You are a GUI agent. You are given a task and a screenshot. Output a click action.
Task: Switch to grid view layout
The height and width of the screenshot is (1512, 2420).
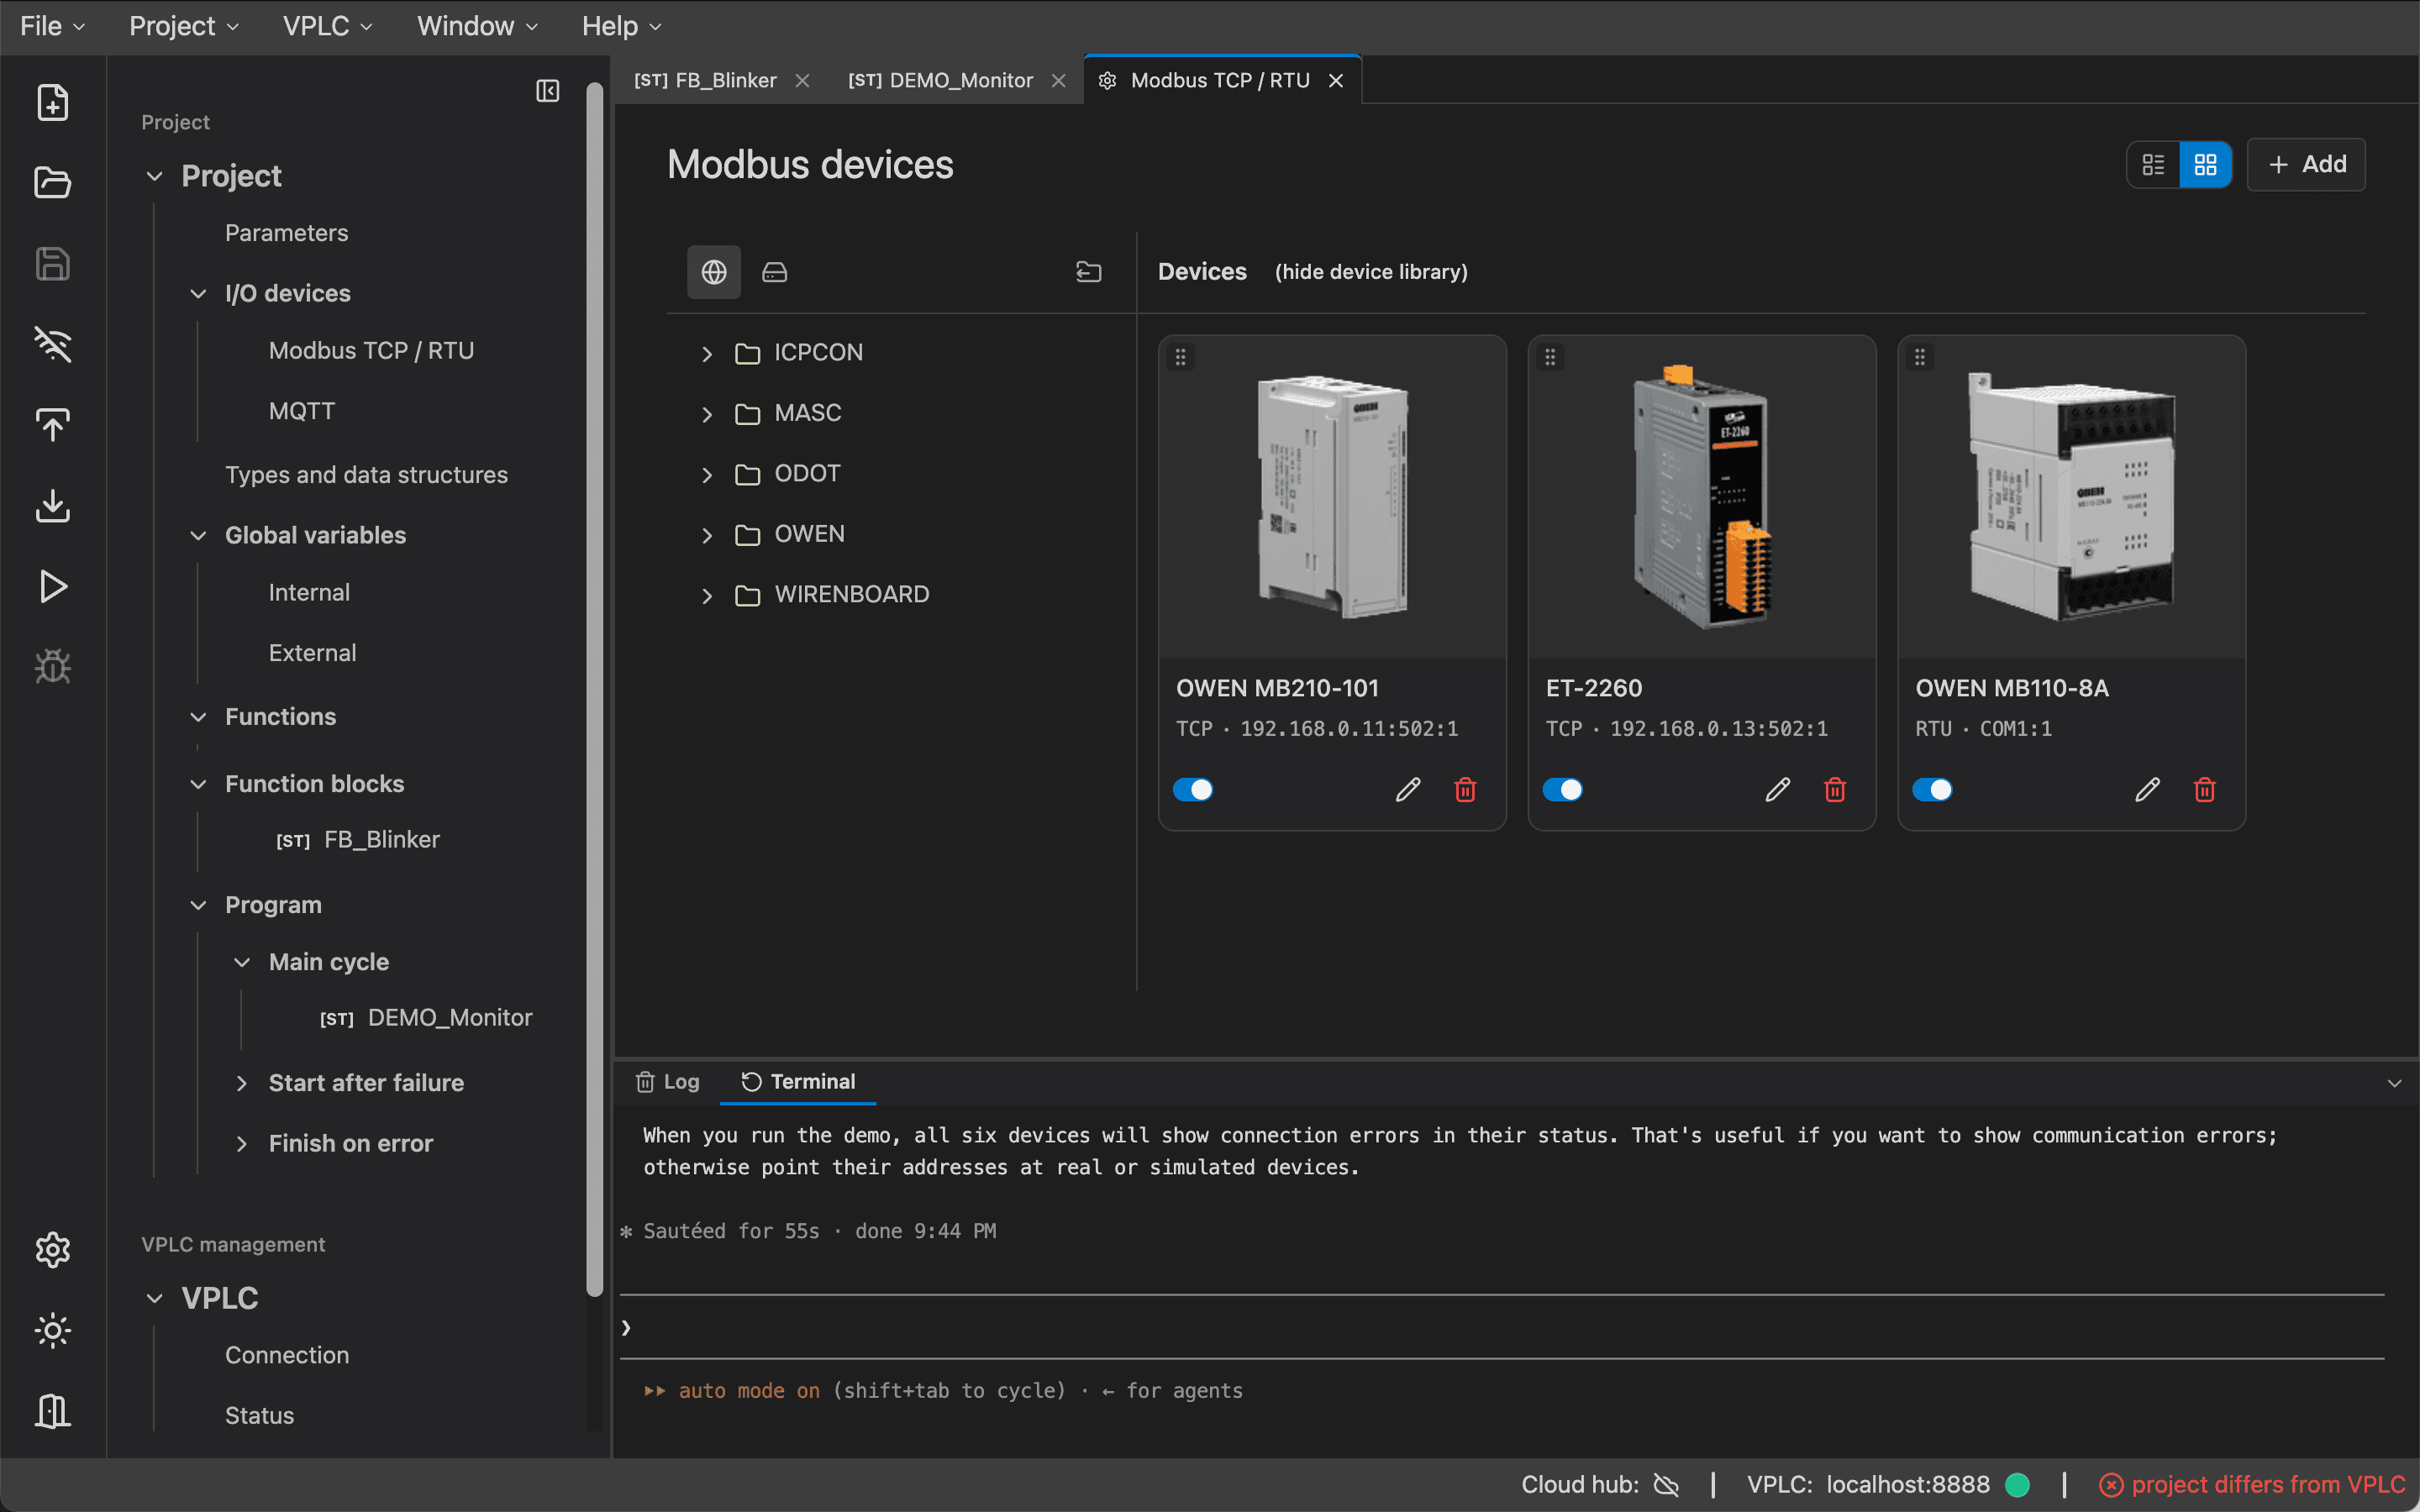tap(2205, 165)
